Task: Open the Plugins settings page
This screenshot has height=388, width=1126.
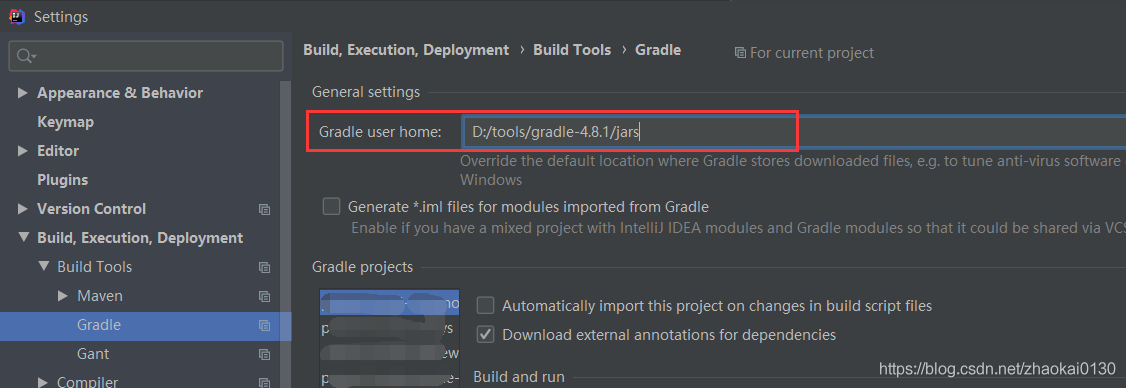Action: [62, 180]
